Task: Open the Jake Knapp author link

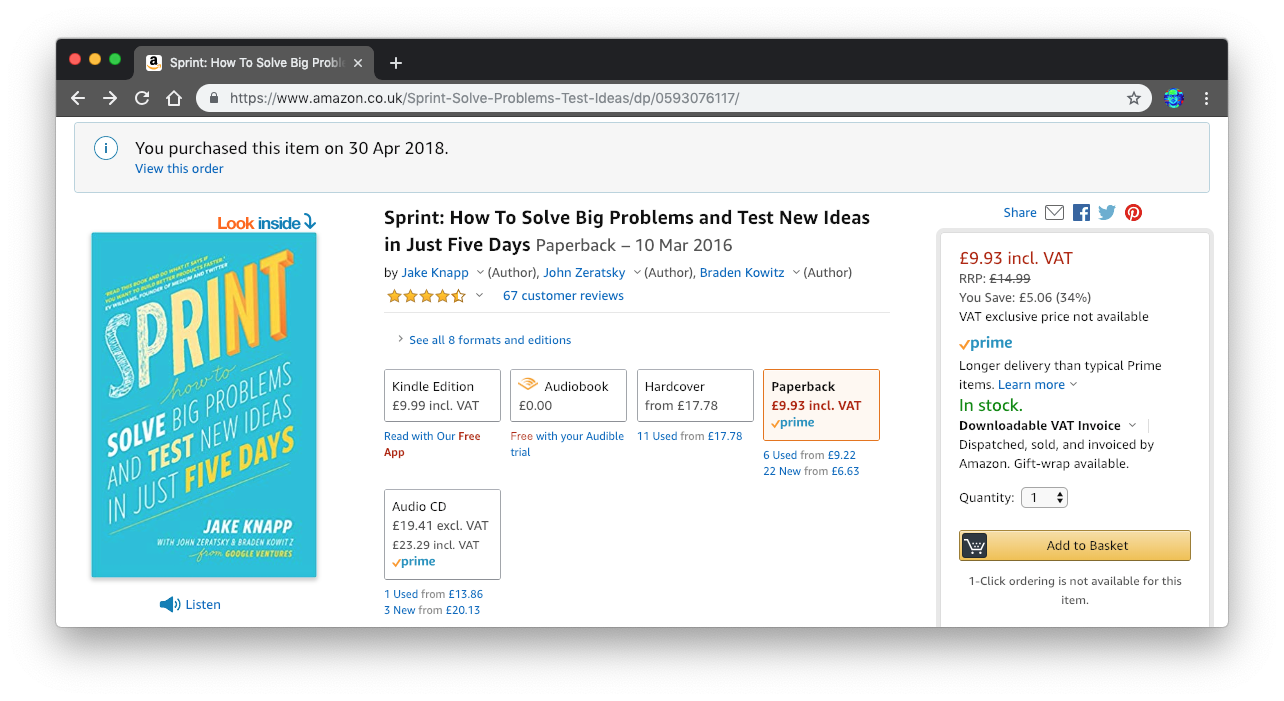Action: click(435, 272)
